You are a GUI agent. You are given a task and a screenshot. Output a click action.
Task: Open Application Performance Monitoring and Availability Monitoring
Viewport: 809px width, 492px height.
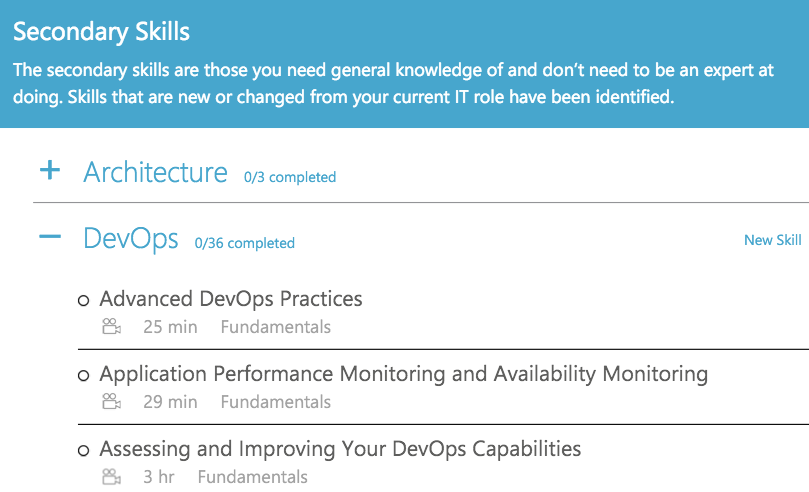[x=403, y=374]
